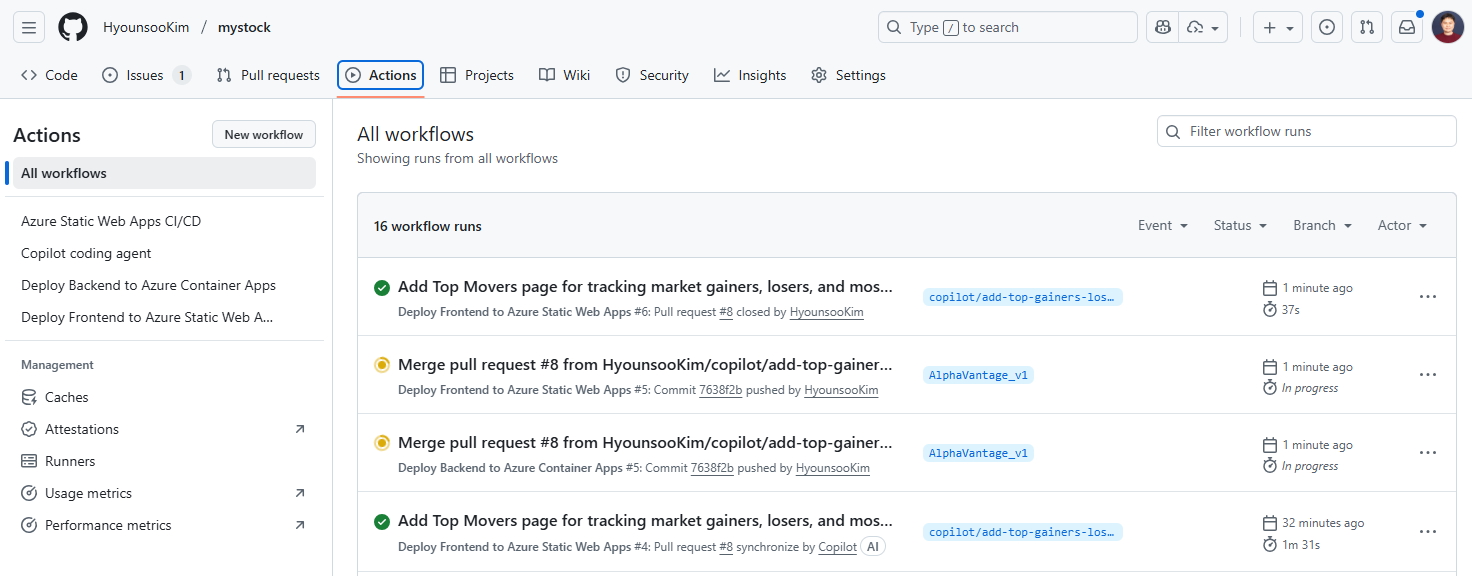
Task: Open Caches under Management
Action: pyautogui.click(x=66, y=397)
